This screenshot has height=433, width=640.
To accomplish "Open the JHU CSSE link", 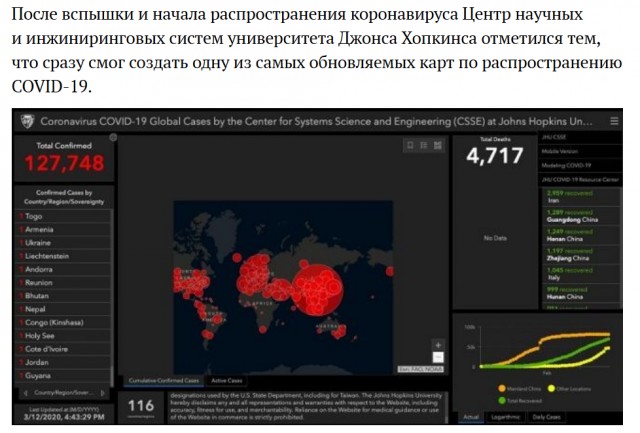I will (580, 137).
